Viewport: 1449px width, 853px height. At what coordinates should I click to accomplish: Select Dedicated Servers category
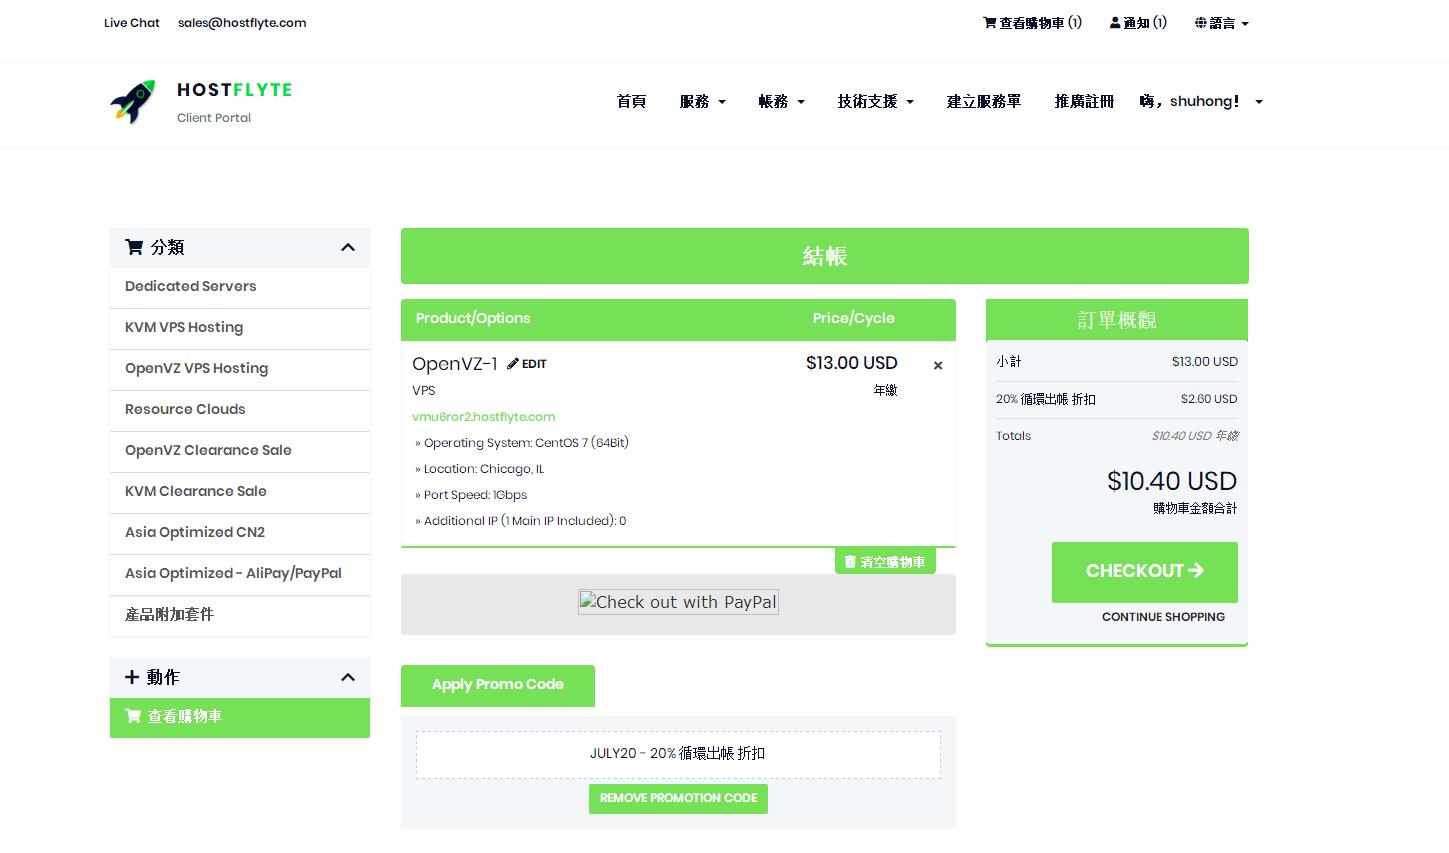click(240, 287)
